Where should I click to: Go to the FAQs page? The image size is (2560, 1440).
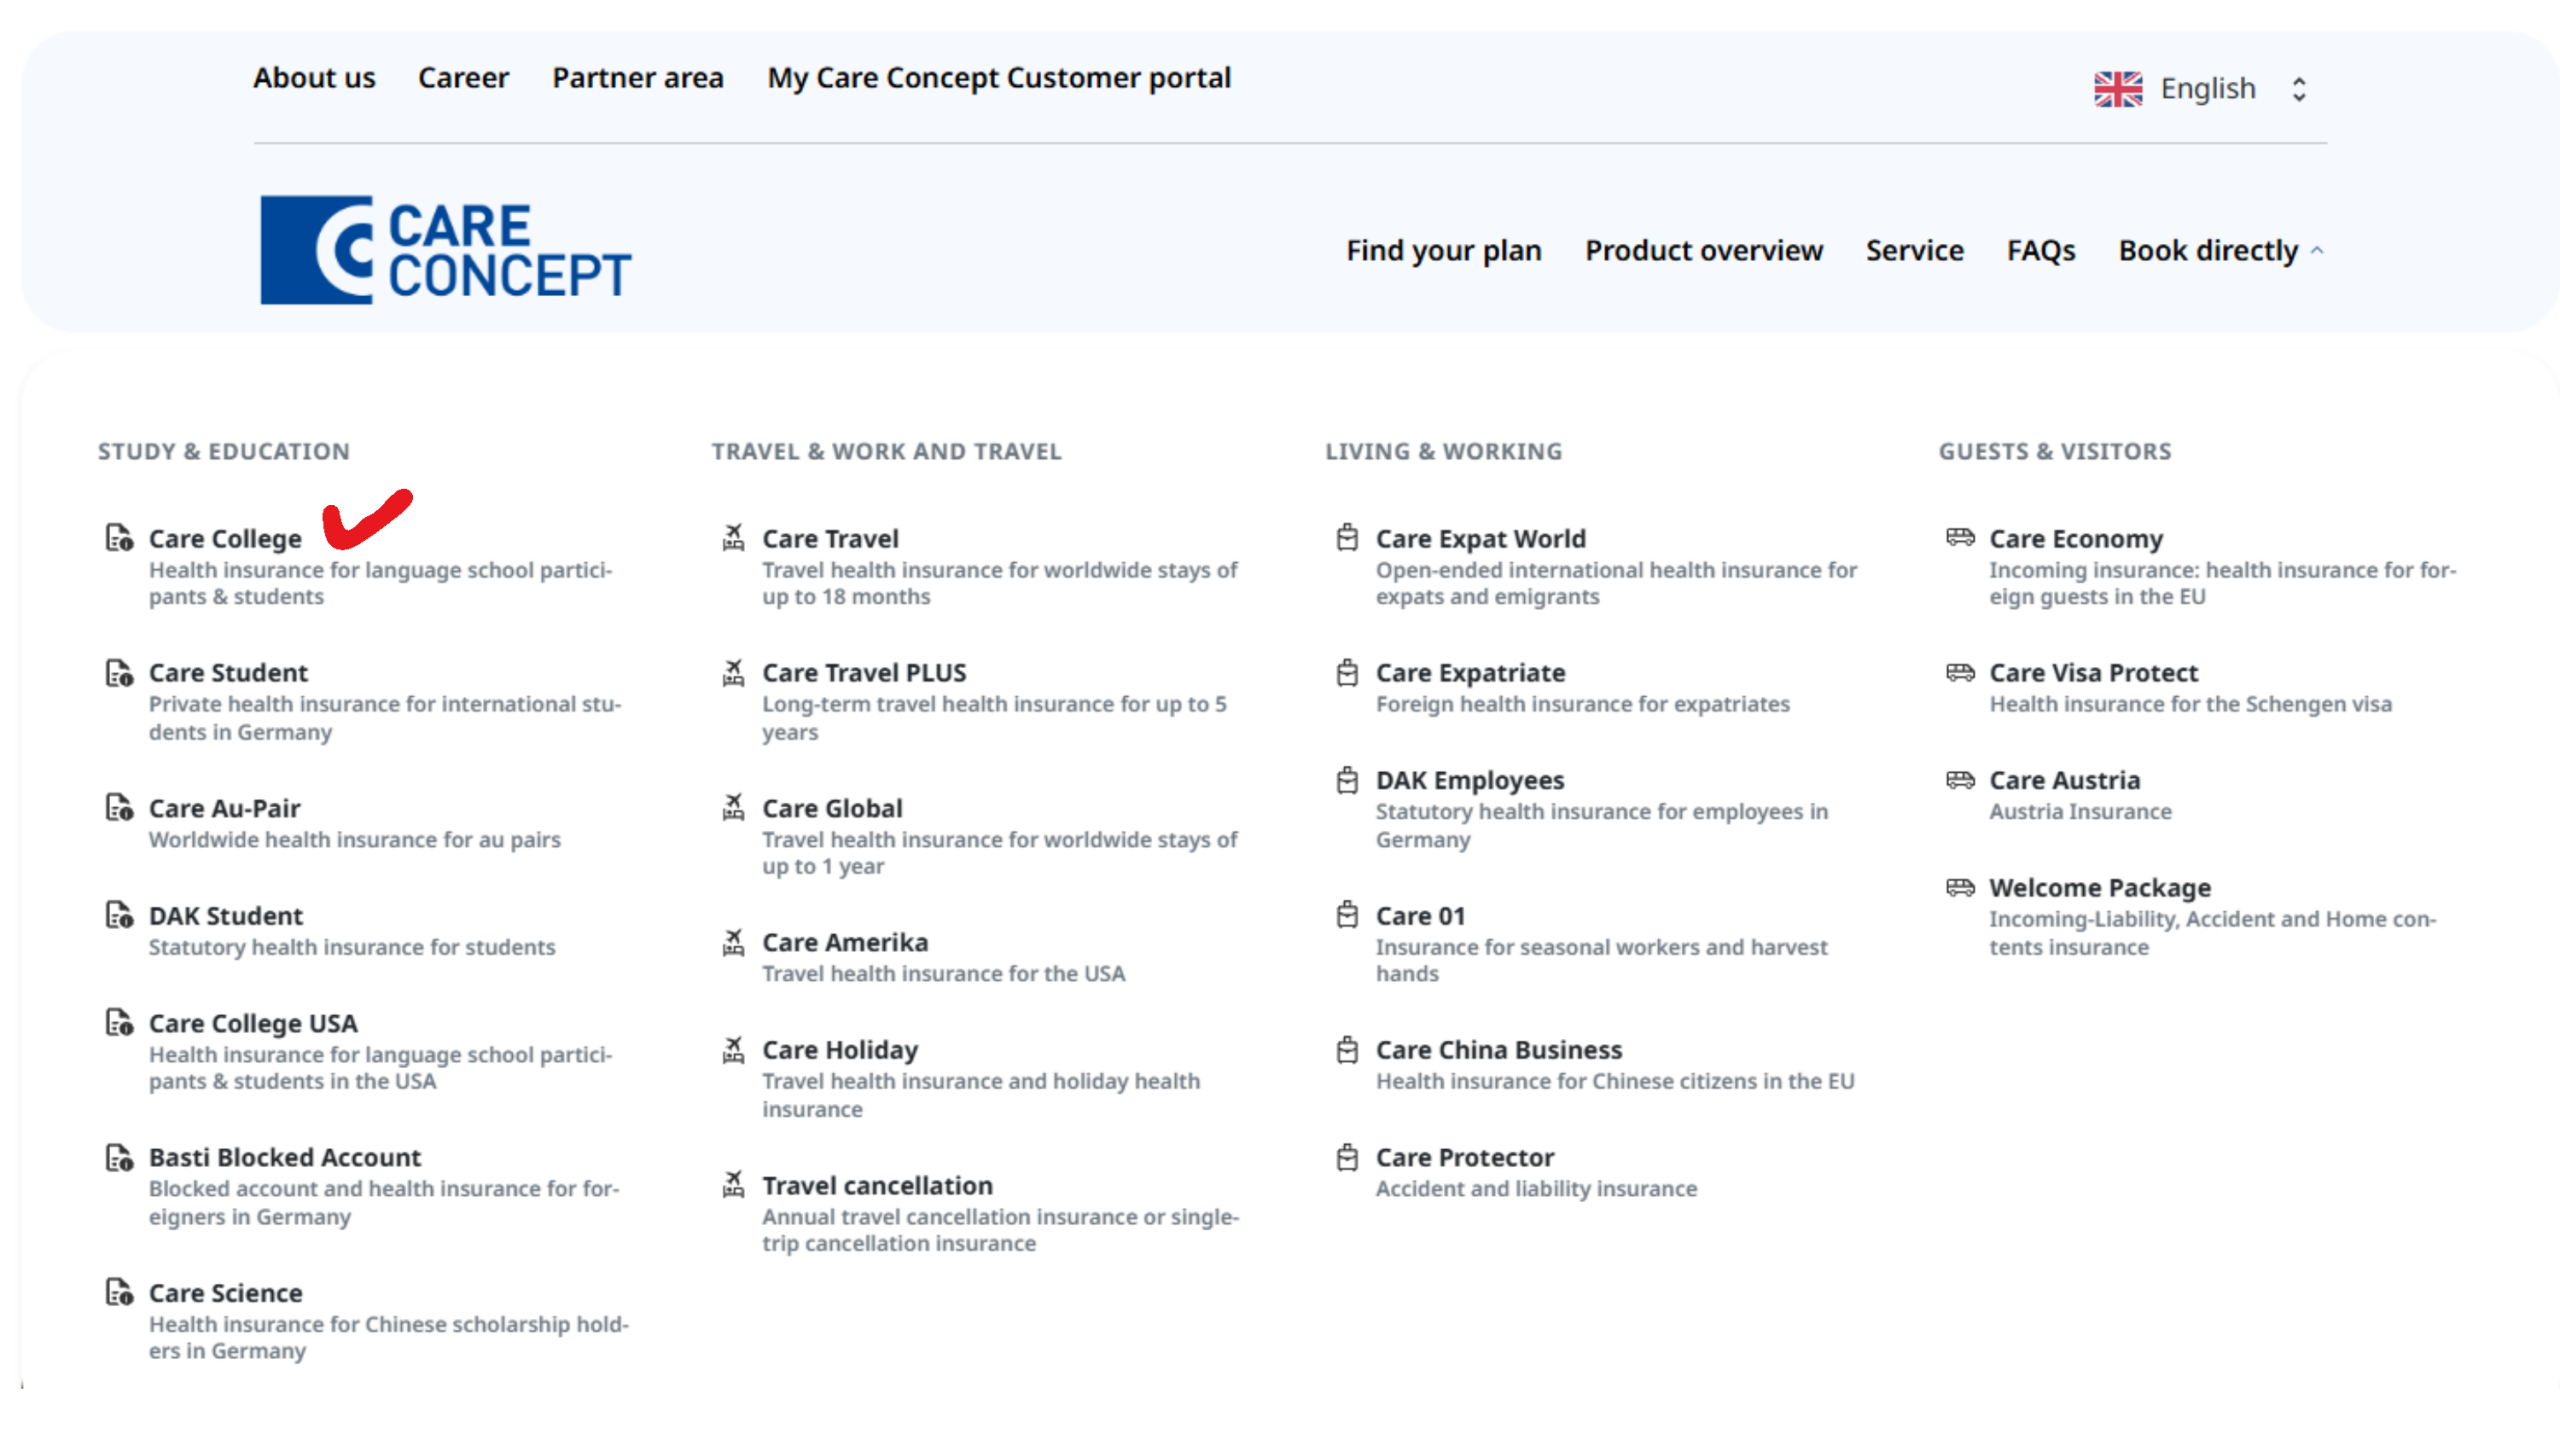2040,251
